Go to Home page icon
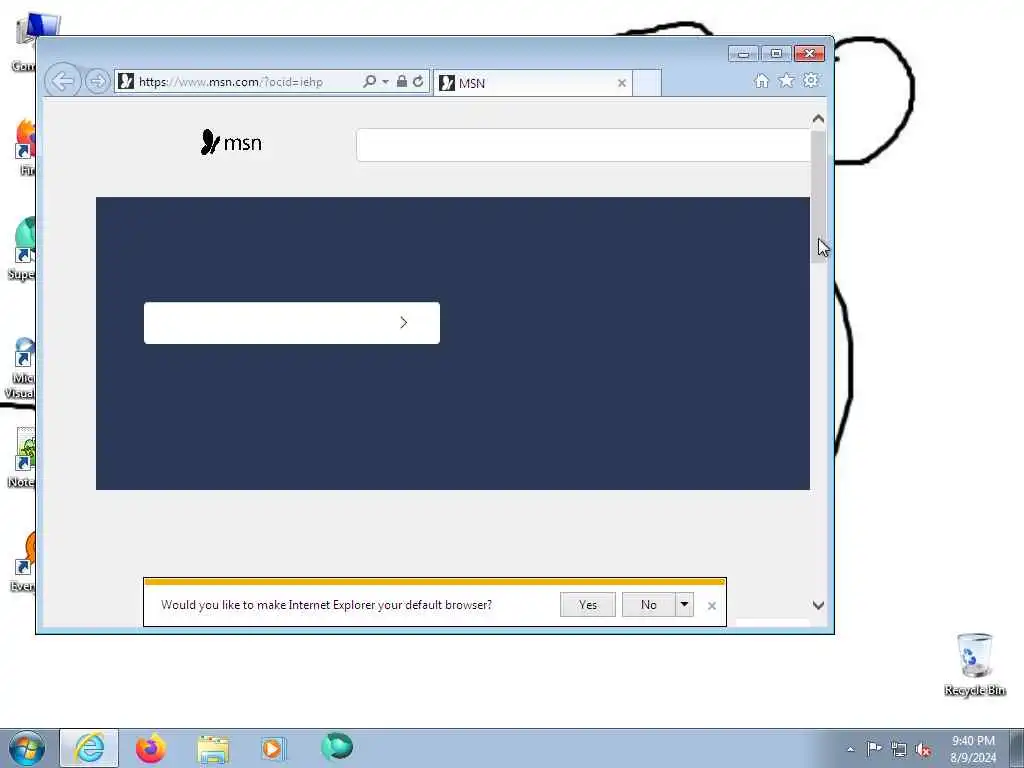Screen dimensions: 1024x768 pyautogui.click(x=761, y=80)
